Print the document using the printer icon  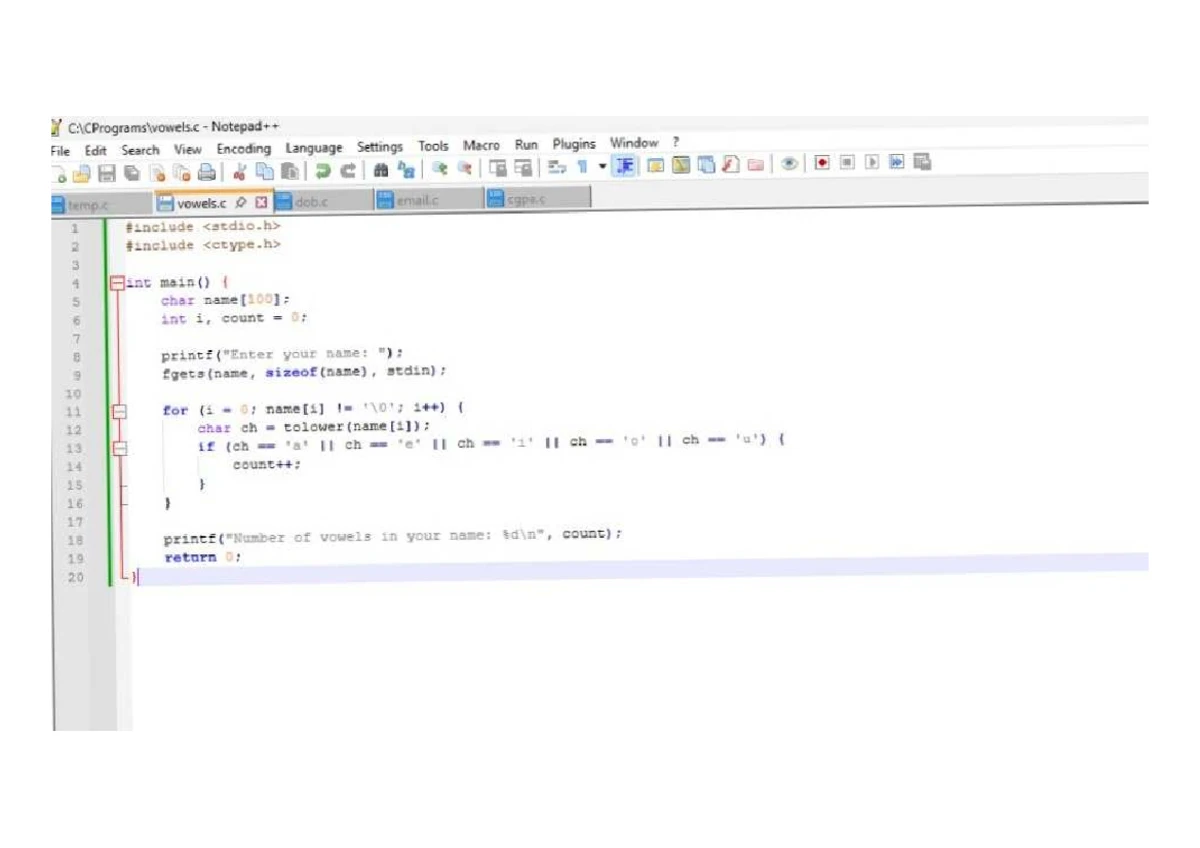click(206, 172)
